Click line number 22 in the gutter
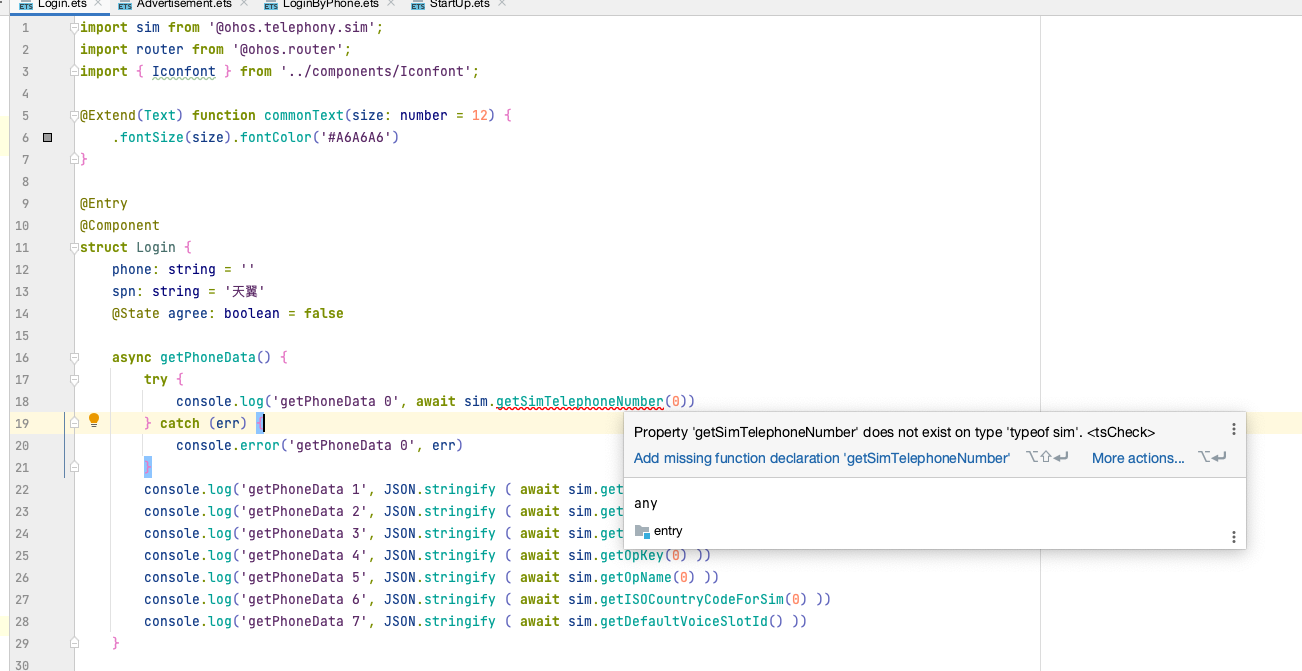The height and width of the screenshot is (671, 1302). click(23, 489)
